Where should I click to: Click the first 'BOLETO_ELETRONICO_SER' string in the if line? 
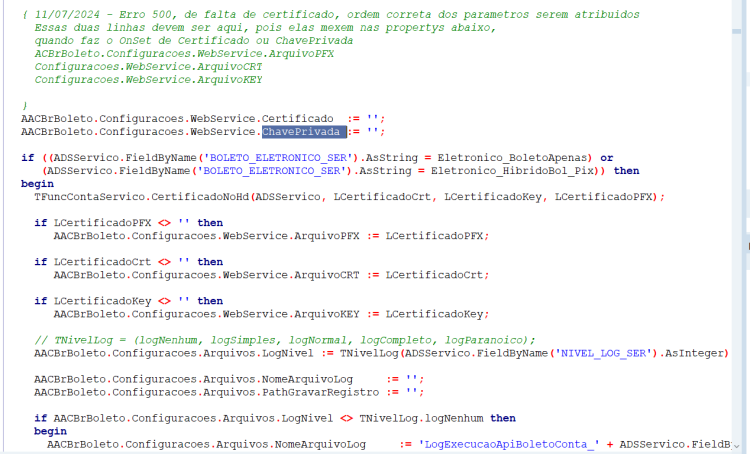[x=278, y=158]
